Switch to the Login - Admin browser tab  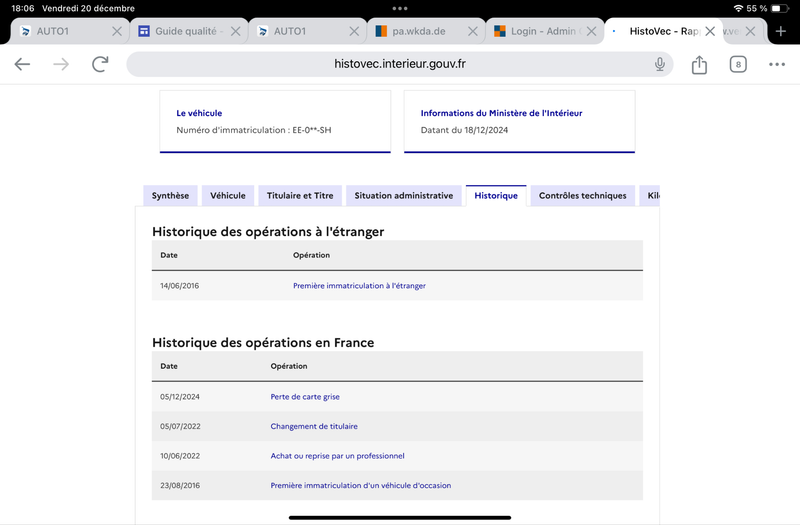click(545, 31)
